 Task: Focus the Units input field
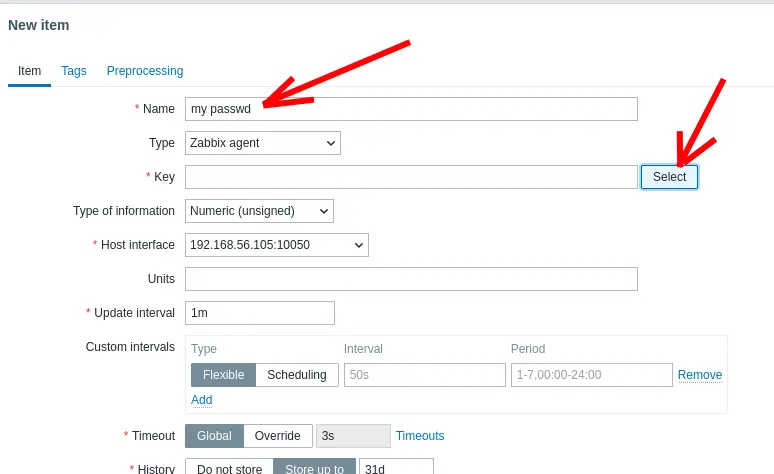coord(410,279)
